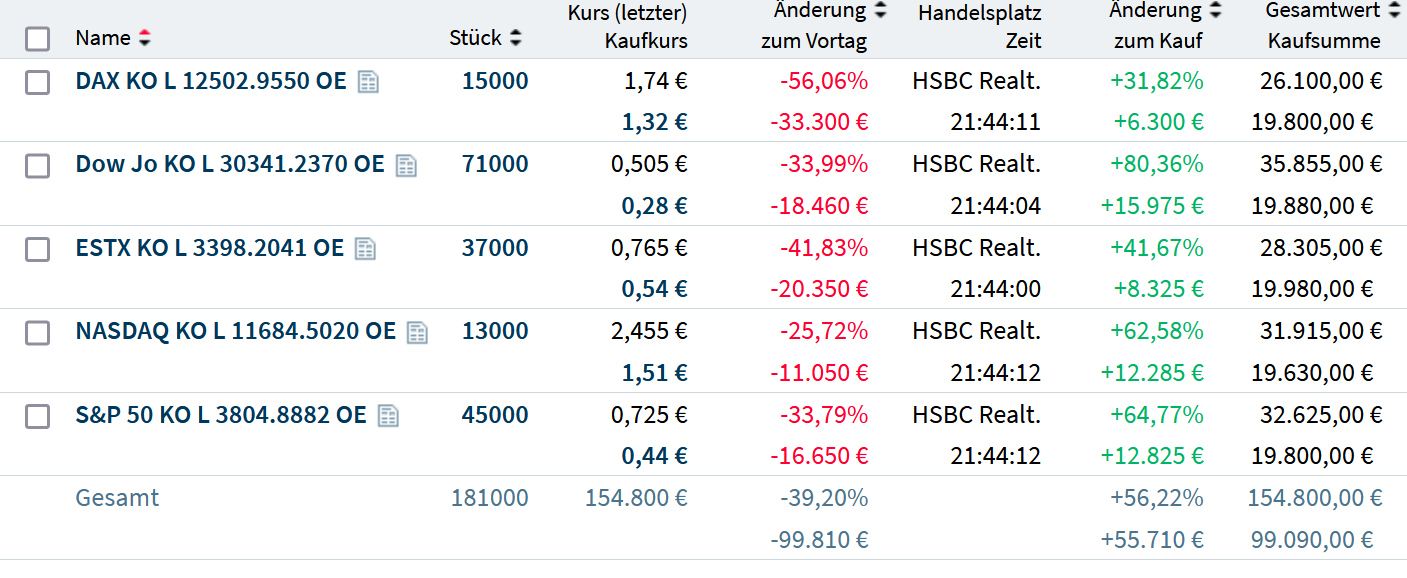Sort by Stück column arrows
The width and height of the screenshot is (1407, 578).
tap(516, 38)
